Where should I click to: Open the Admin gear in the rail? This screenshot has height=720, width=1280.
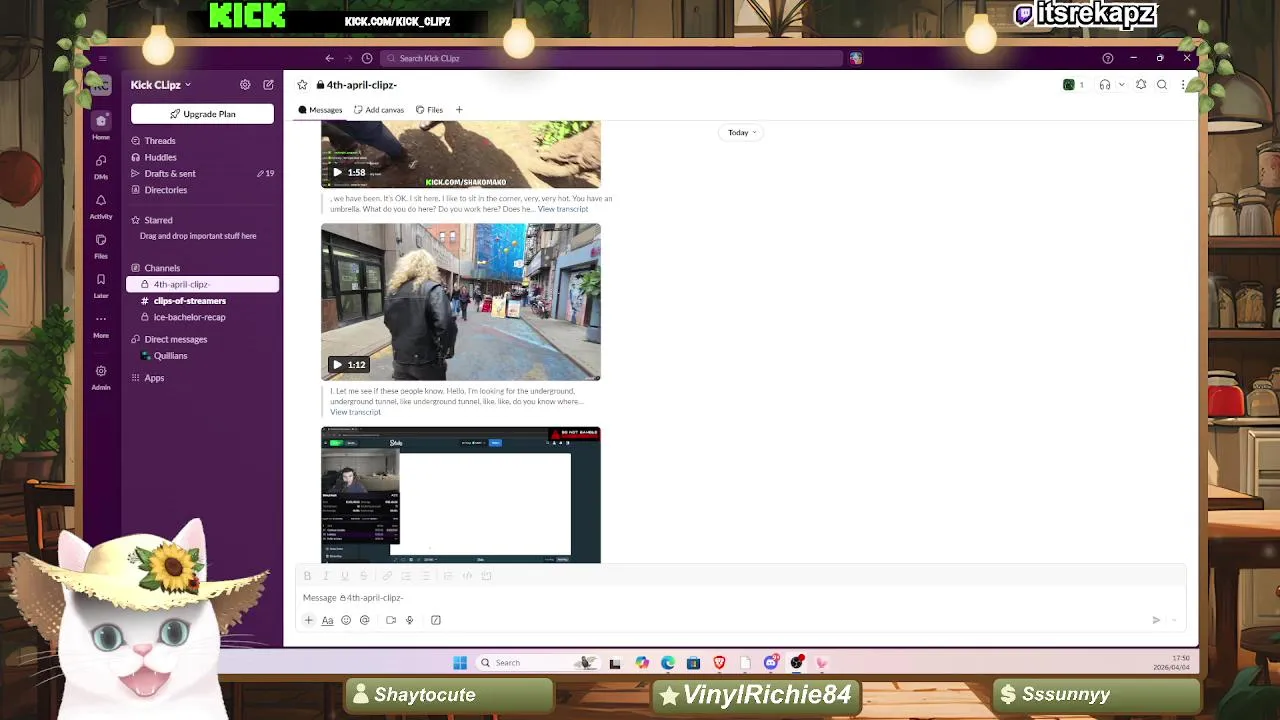pos(101,377)
